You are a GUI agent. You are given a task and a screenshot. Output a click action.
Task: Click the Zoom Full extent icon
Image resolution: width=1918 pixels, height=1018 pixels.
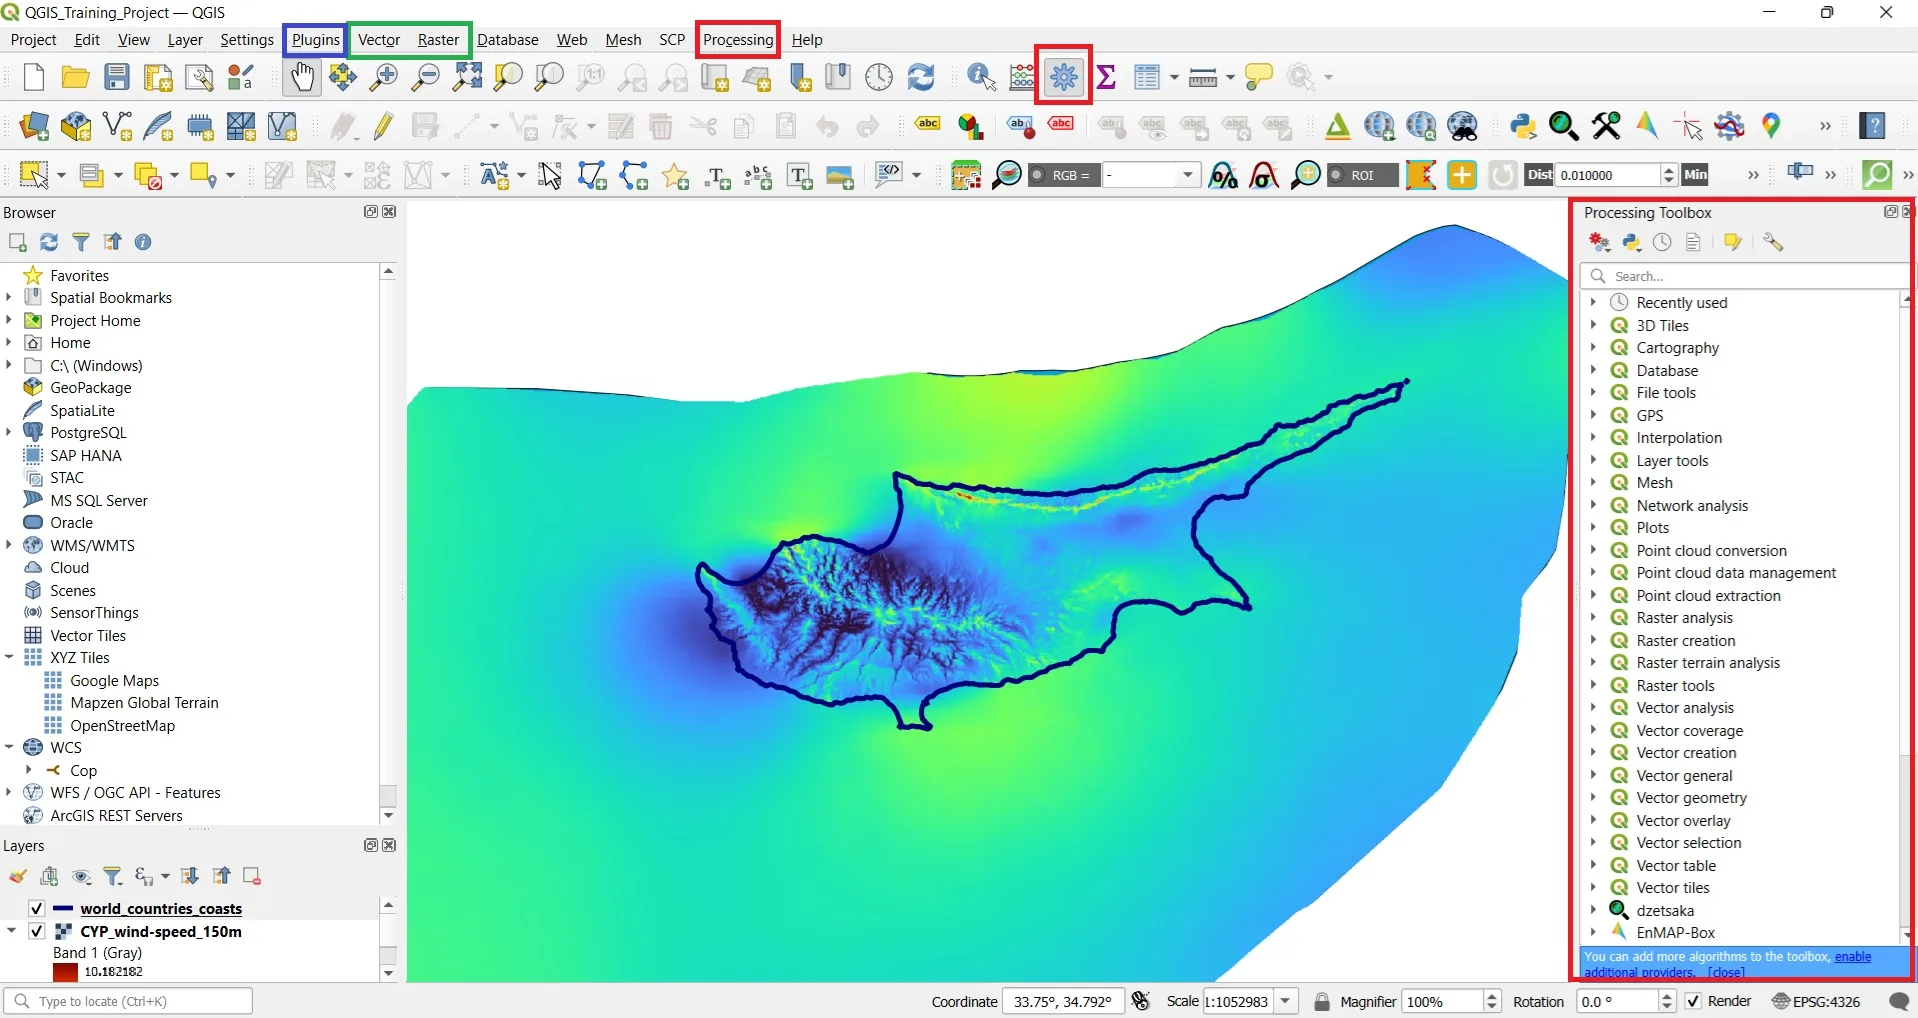tap(467, 77)
